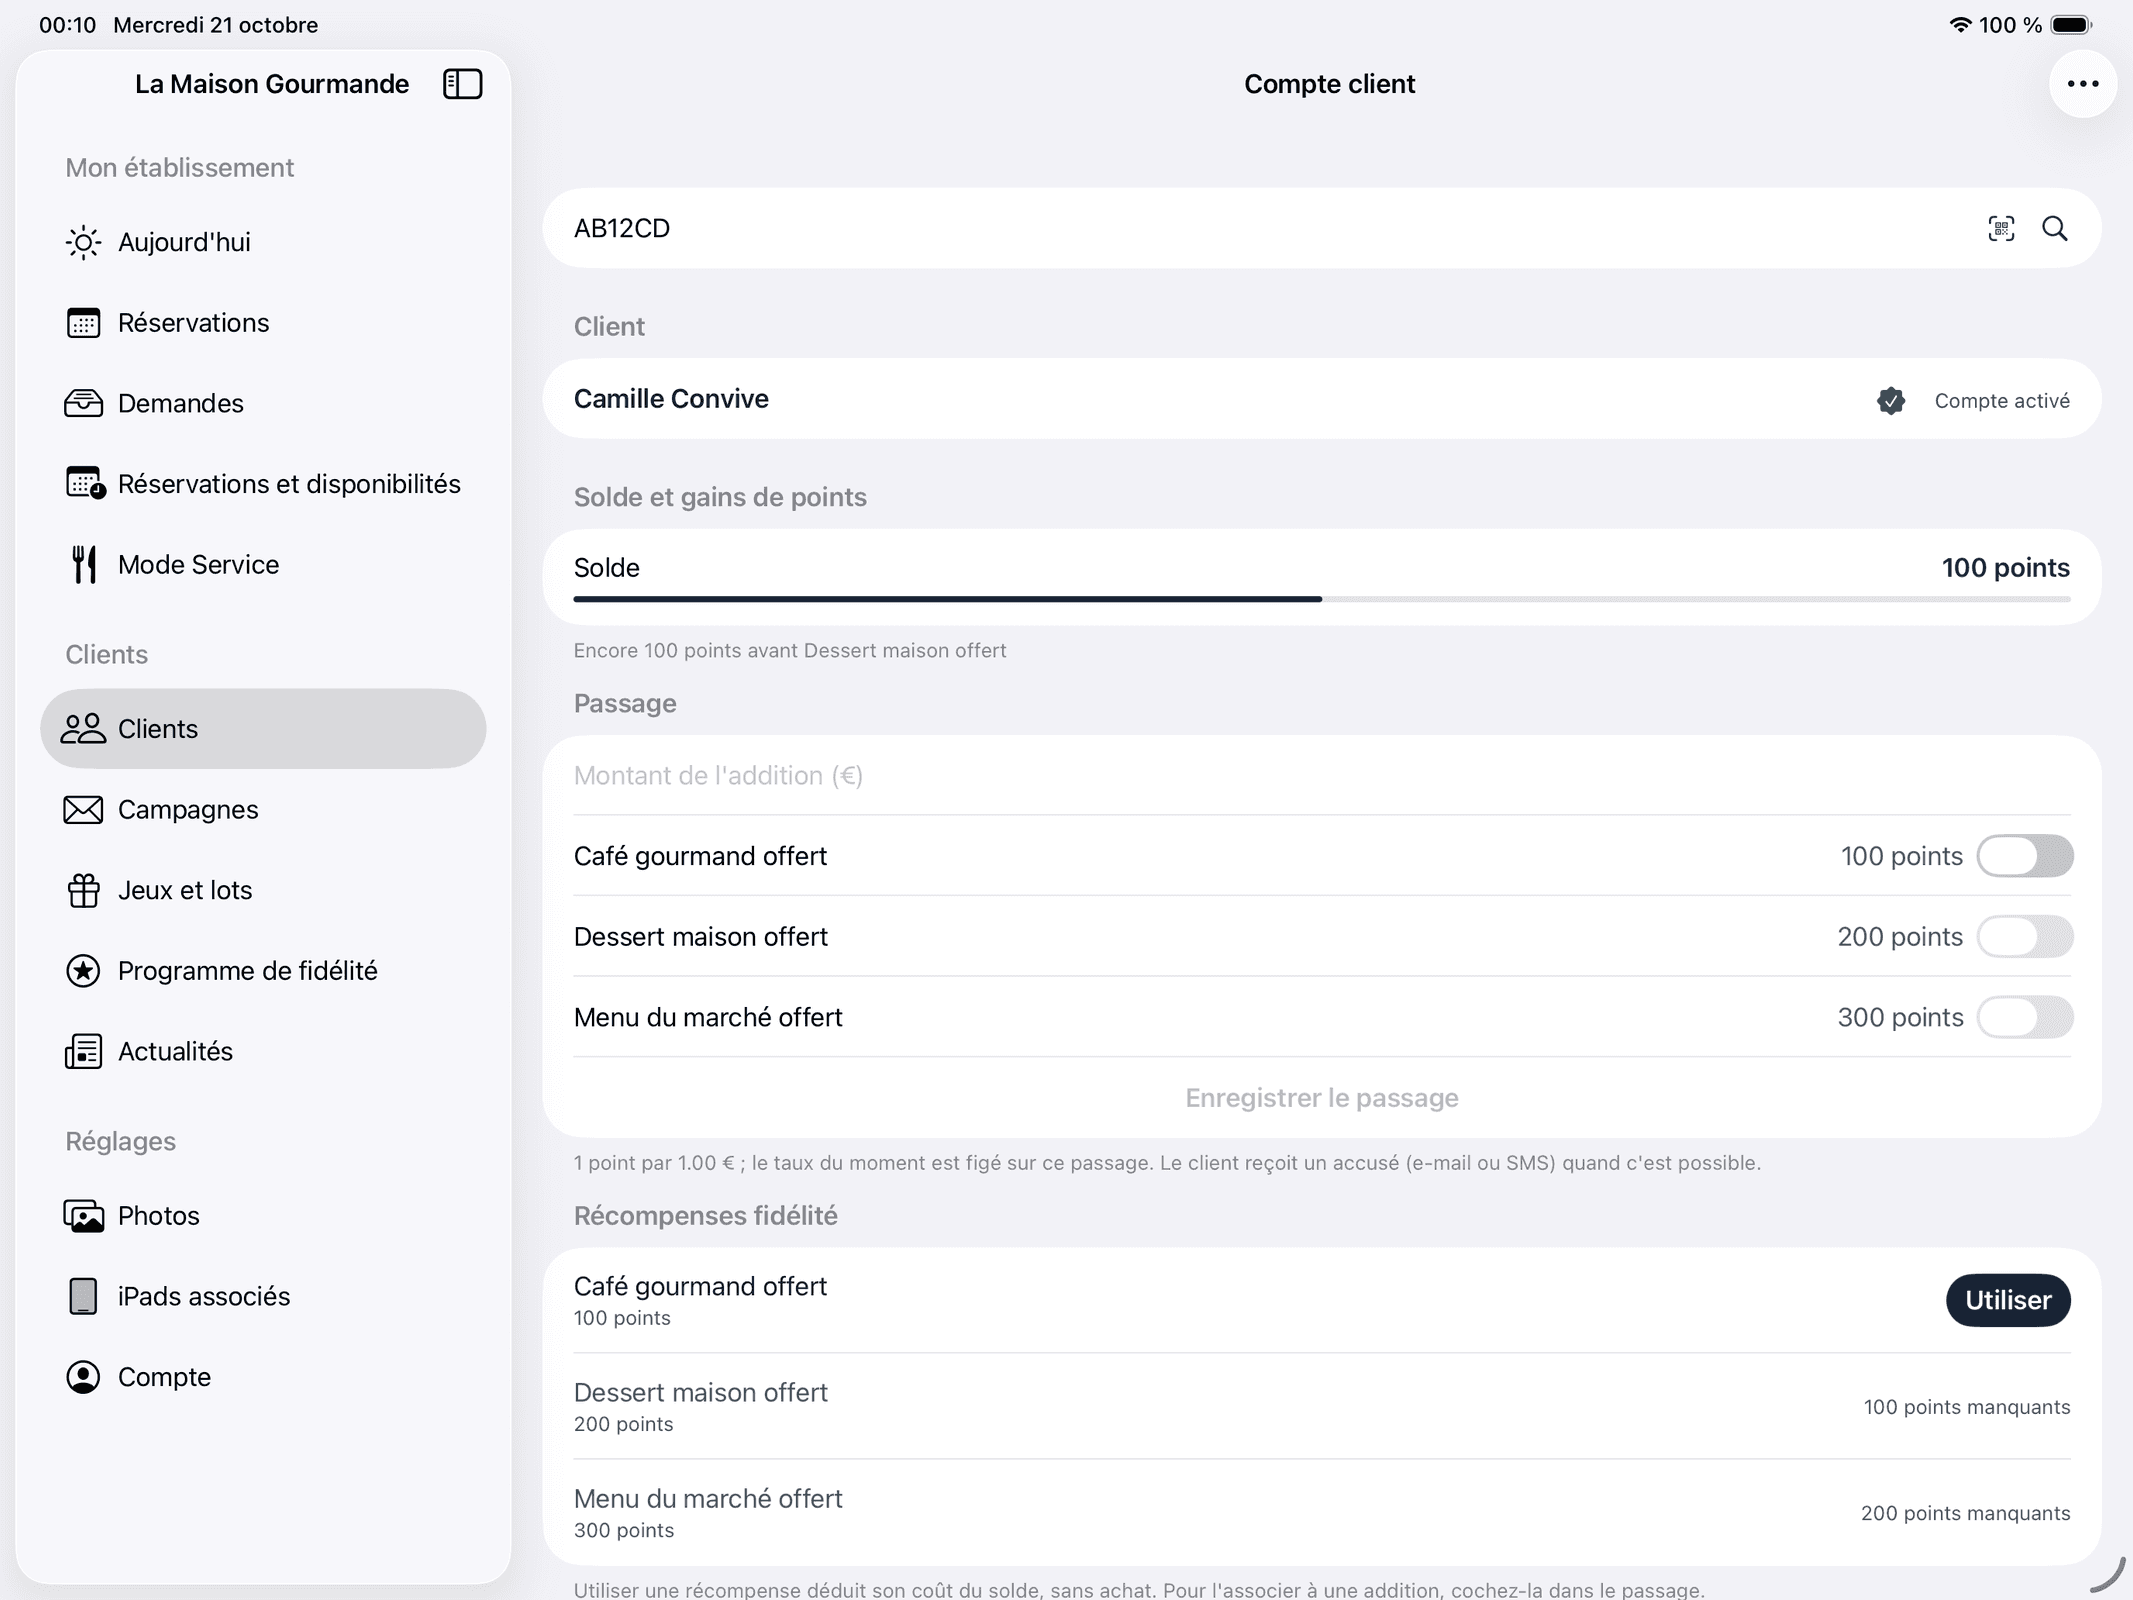Click the verified badge next to Compte activé
This screenshot has height=1600, width=2133.
coord(1891,401)
